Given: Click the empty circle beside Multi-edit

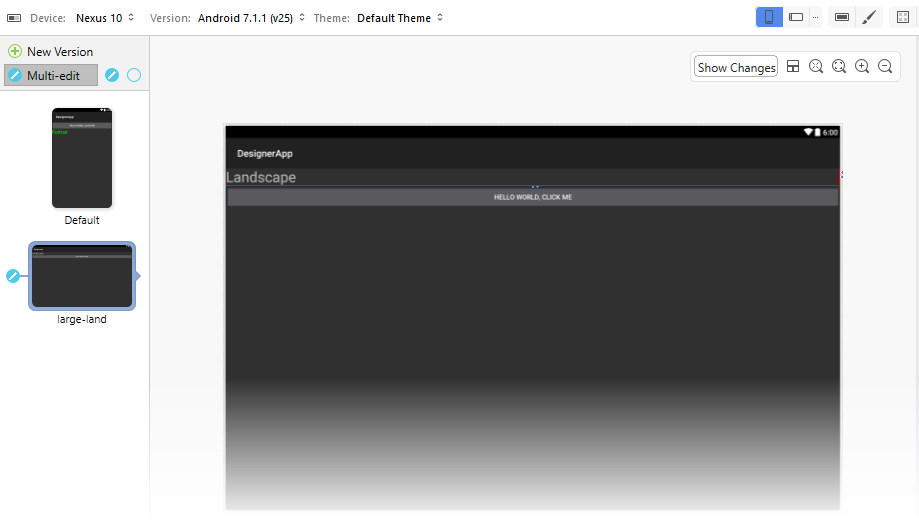Looking at the screenshot, I should tap(134, 75).
